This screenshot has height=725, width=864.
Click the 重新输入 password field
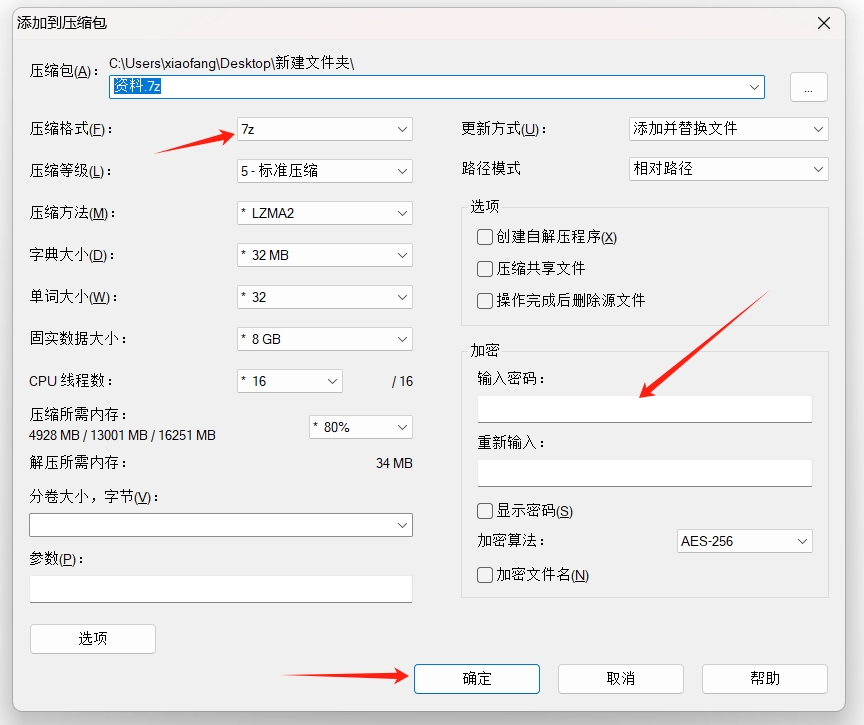[644, 473]
